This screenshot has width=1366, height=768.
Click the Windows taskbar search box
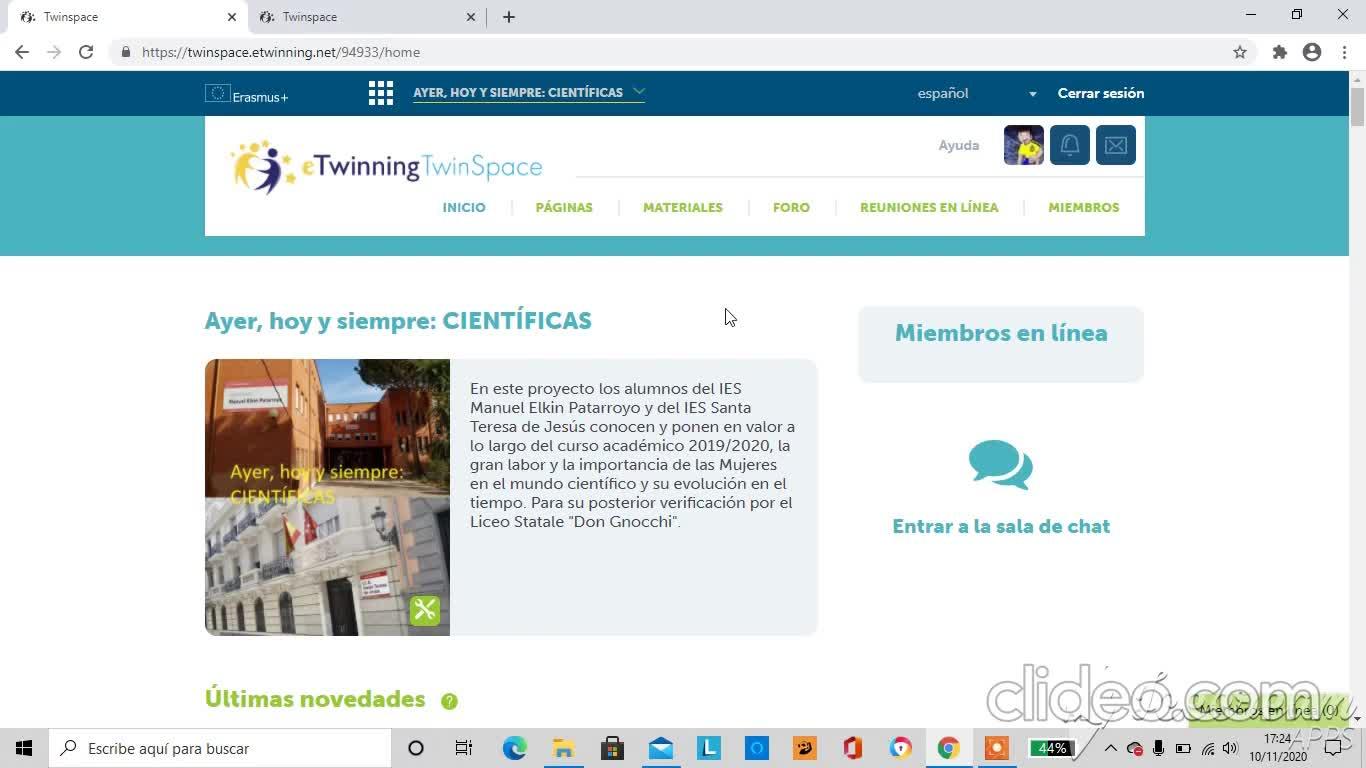click(x=222, y=748)
